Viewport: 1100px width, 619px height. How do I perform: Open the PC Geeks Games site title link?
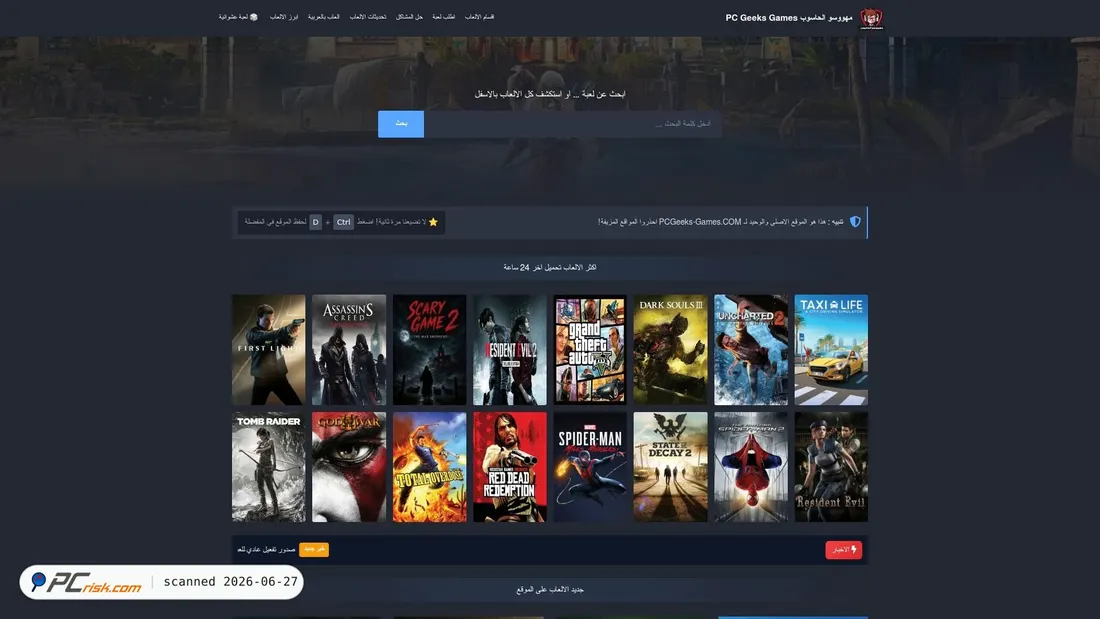tap(789, 18)
